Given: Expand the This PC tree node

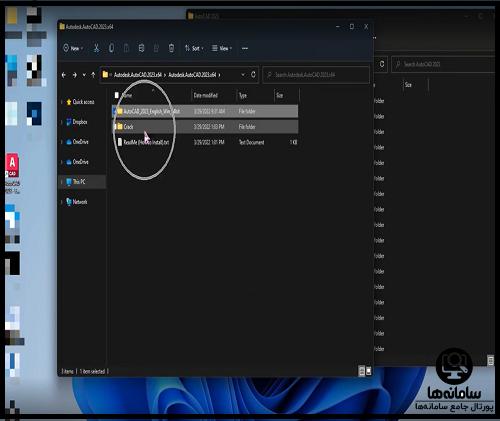Looking at the screenshot, I should [x=62, y=182].
